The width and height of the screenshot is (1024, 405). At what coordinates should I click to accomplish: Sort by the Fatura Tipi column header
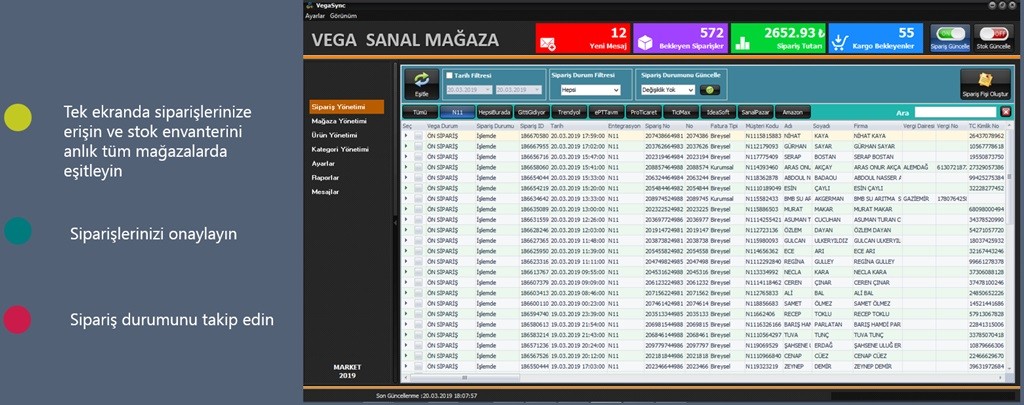726,125
